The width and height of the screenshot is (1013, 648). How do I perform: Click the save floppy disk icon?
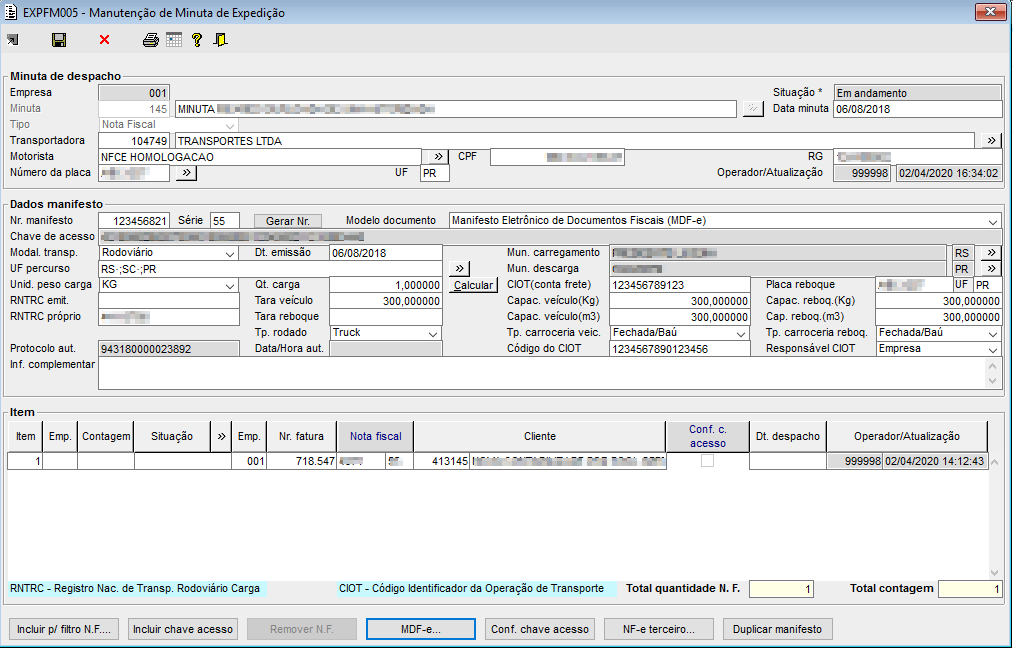coord(59,40)
